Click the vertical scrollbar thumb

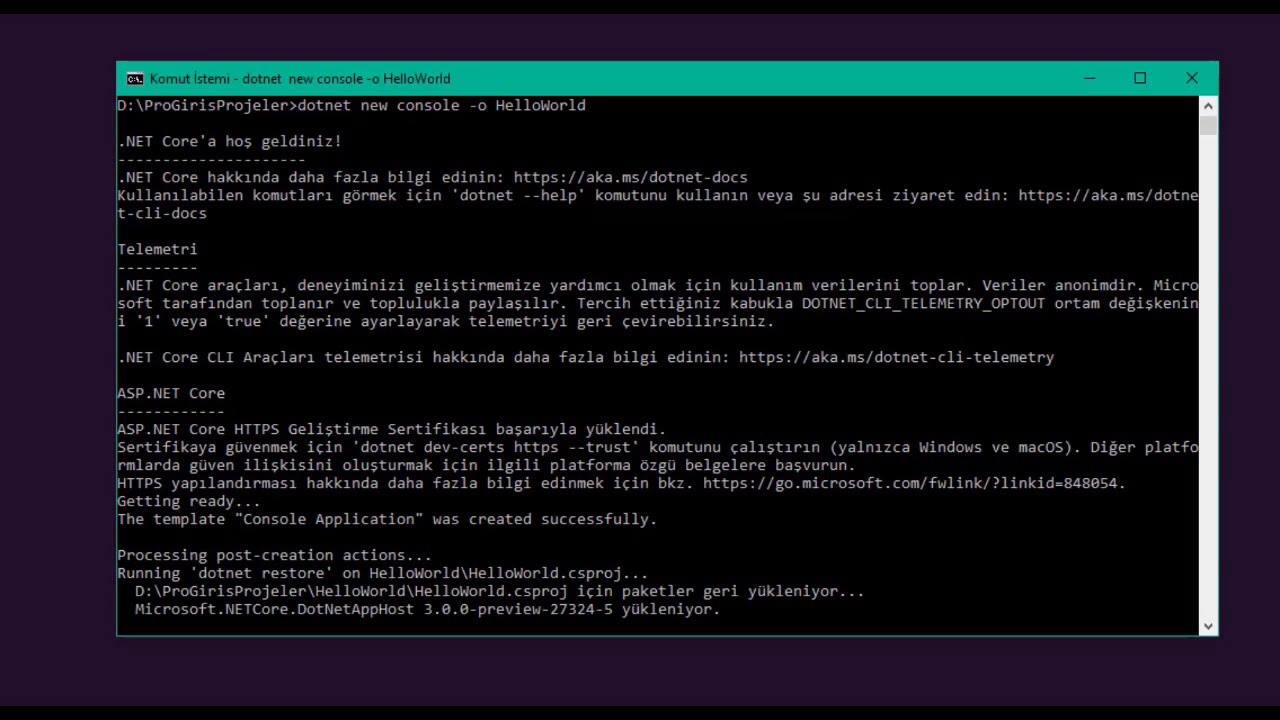(x=1208, y=126)
